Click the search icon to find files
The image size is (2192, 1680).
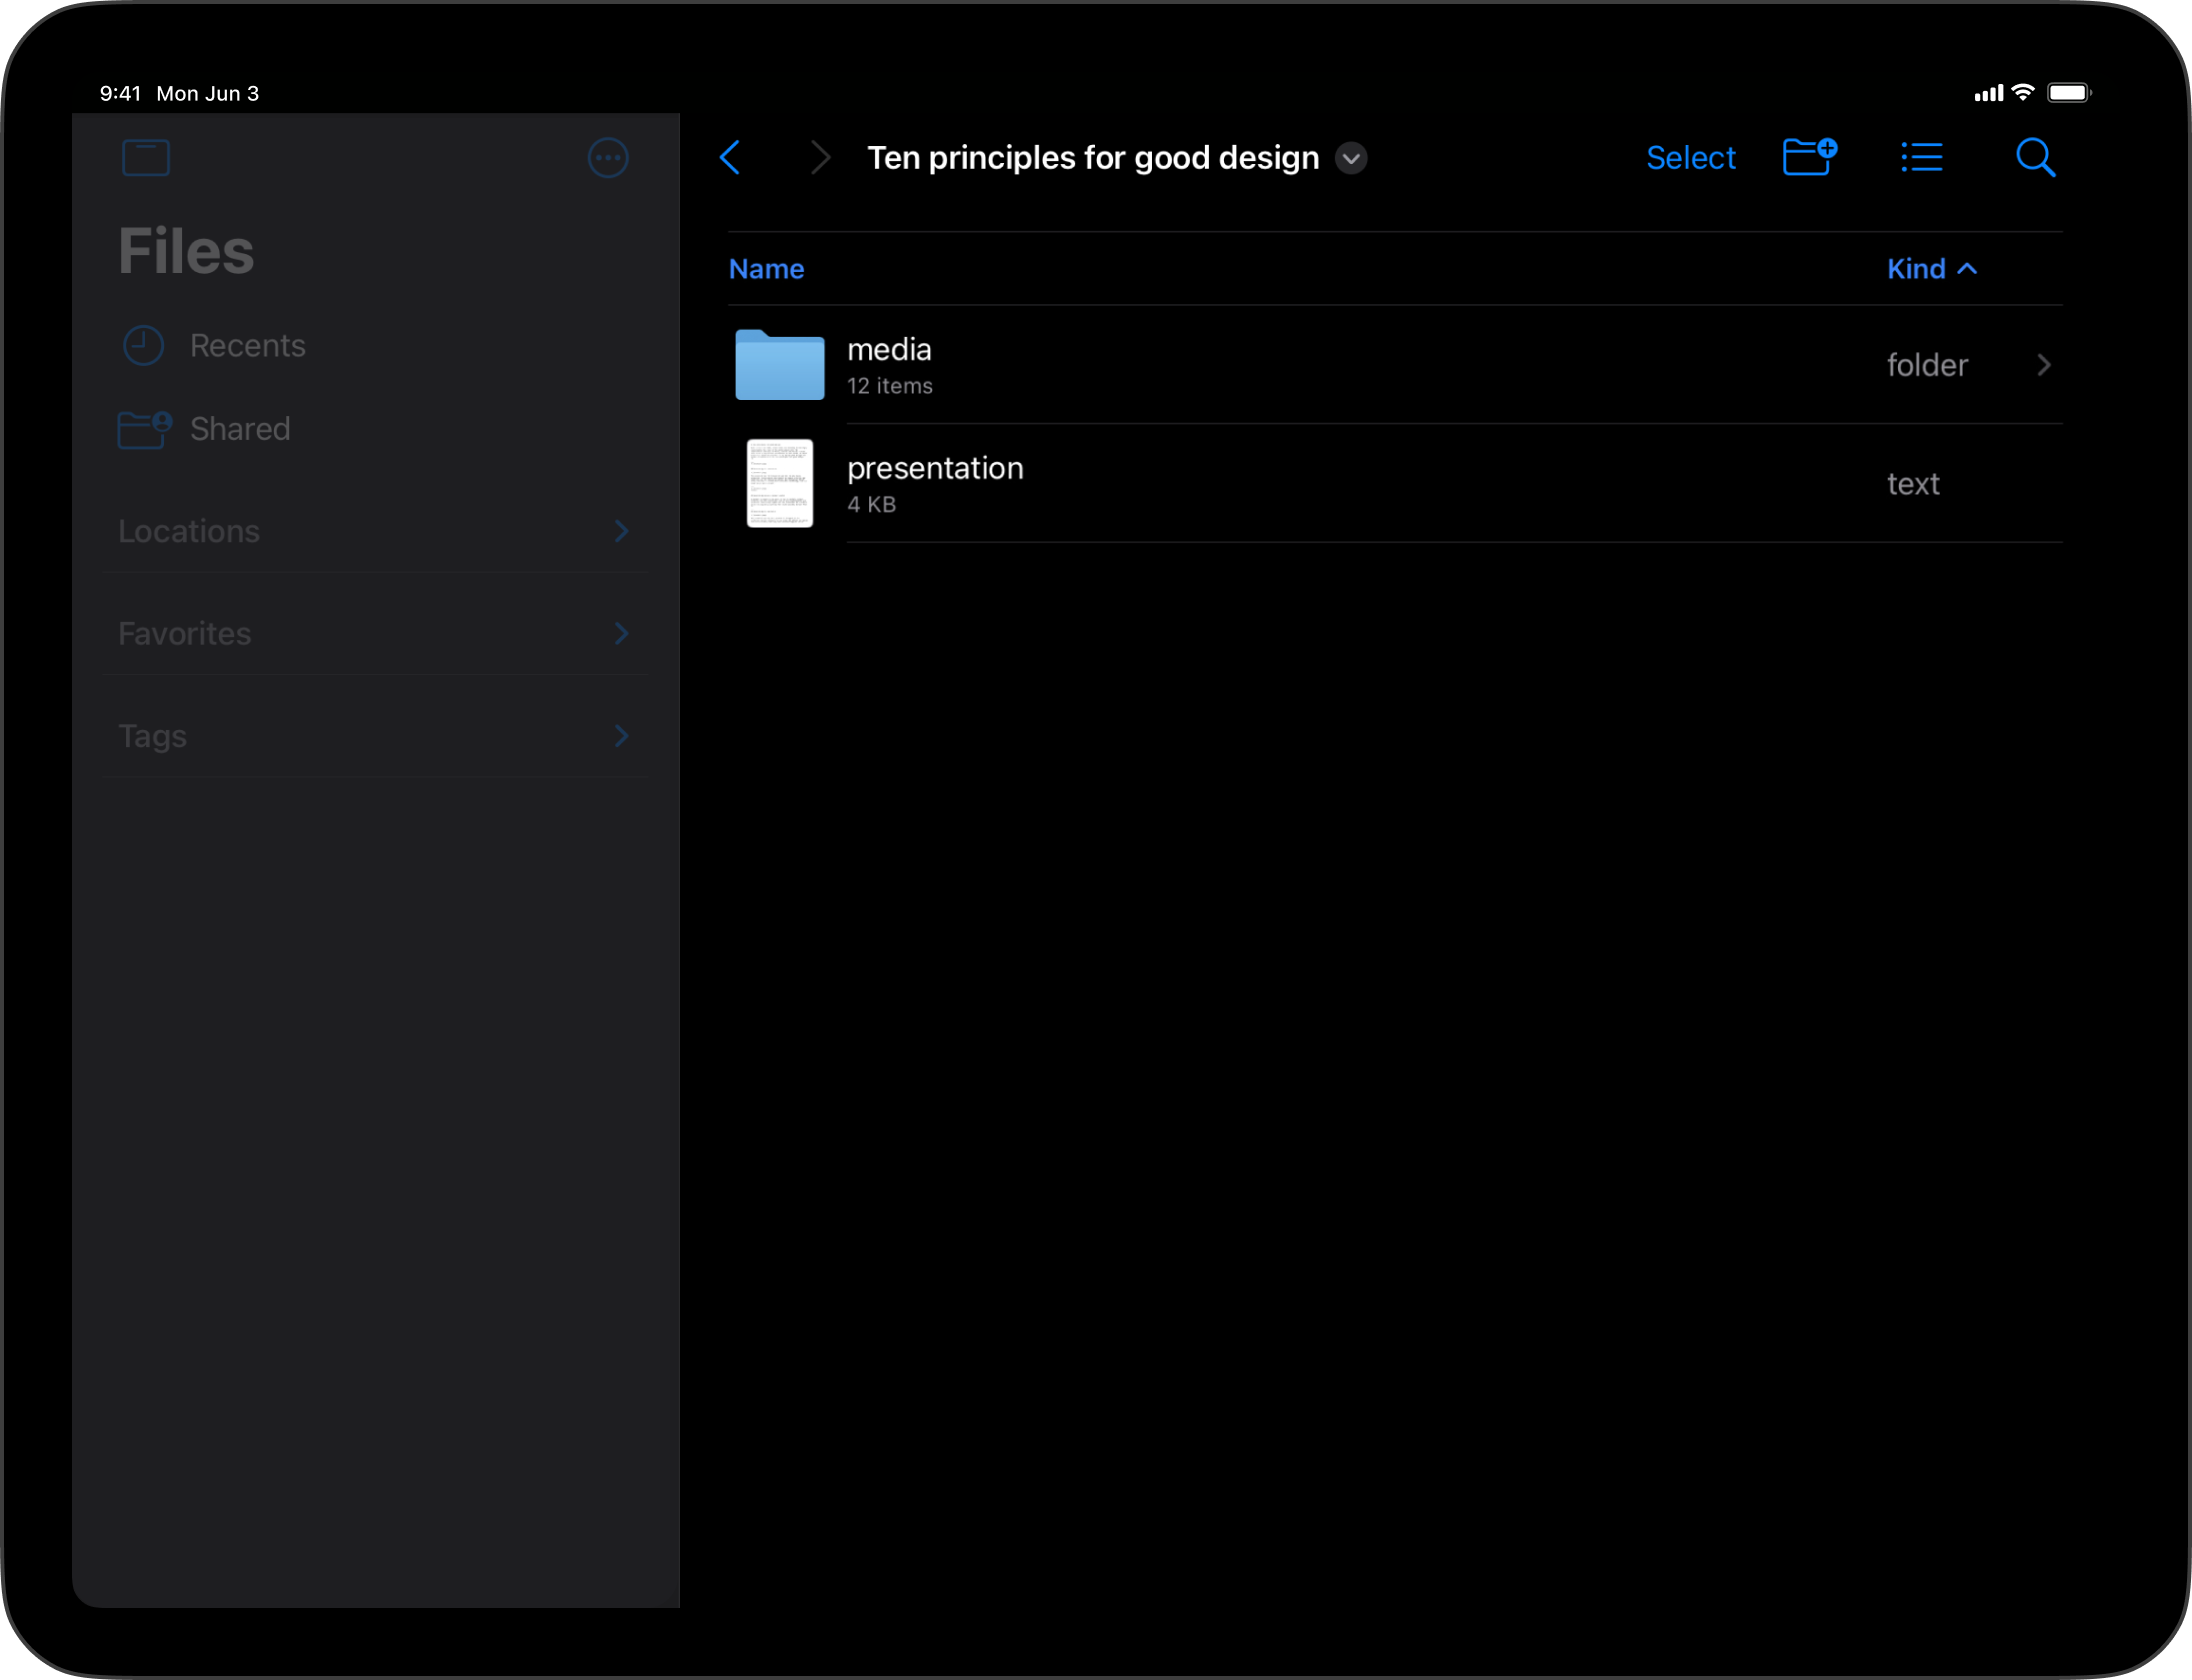click(2037, 157)
